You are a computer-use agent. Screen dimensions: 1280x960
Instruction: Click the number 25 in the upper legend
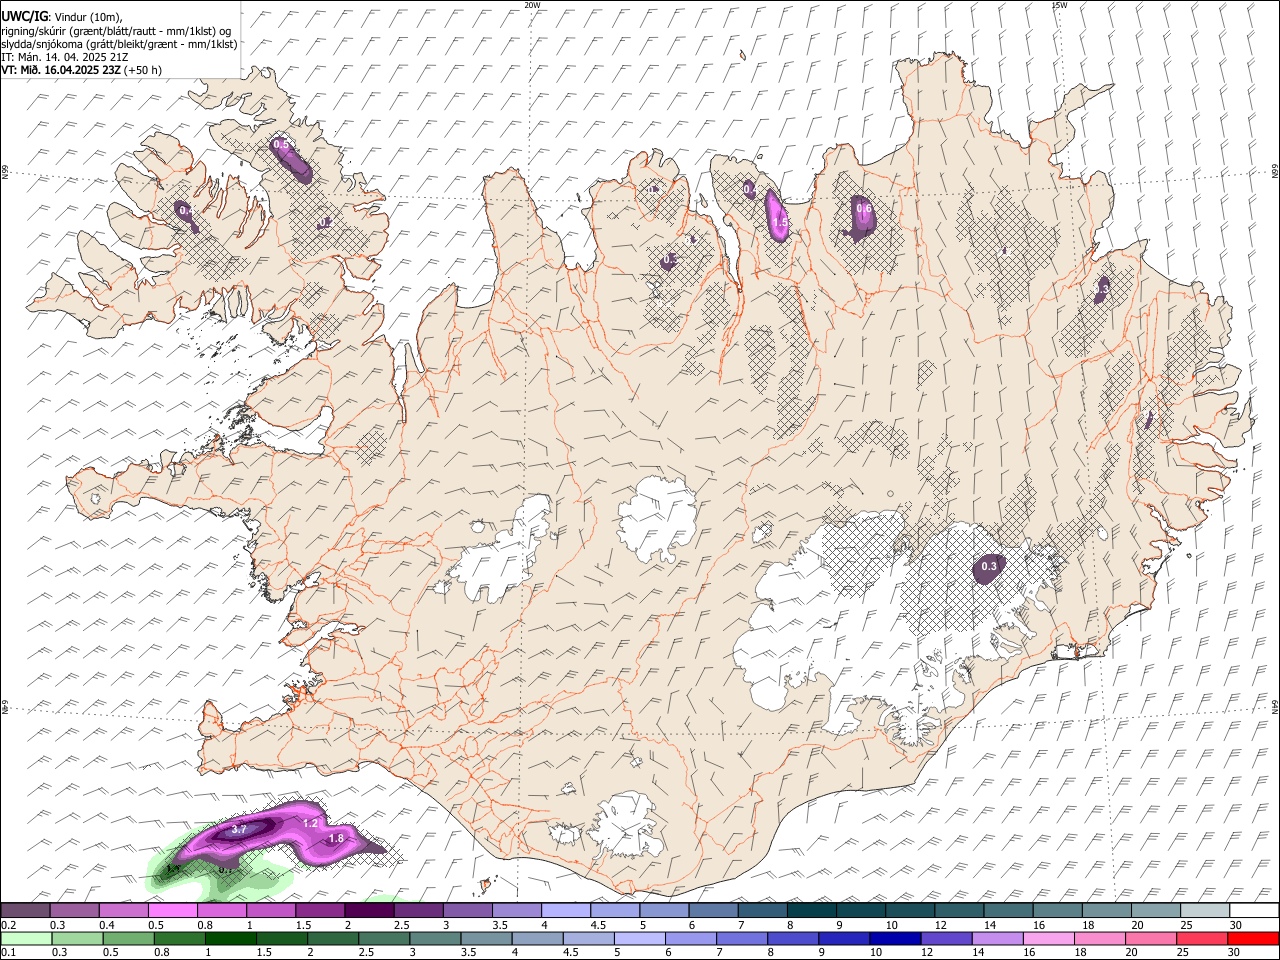click(1186, 925)
